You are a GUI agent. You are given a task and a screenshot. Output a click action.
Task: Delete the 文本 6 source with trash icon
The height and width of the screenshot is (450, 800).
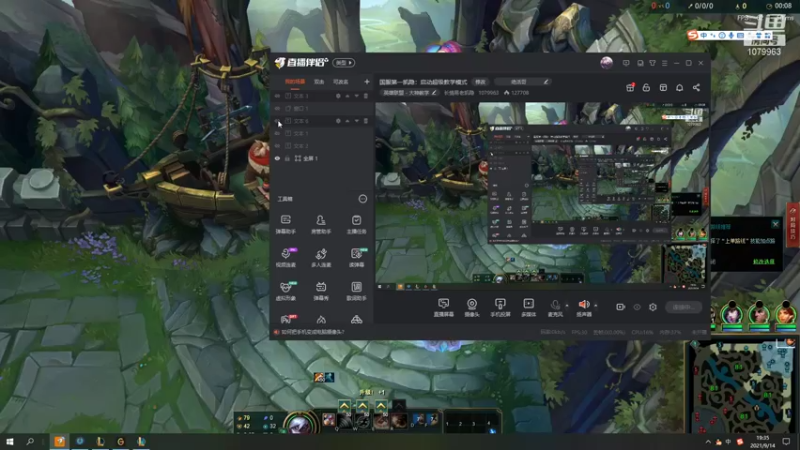pyautogui.click(x=366, y=121)
